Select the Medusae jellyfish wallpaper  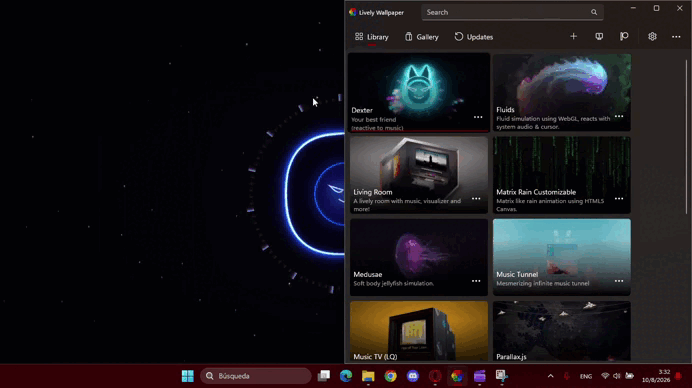click(x=419, y=257)
